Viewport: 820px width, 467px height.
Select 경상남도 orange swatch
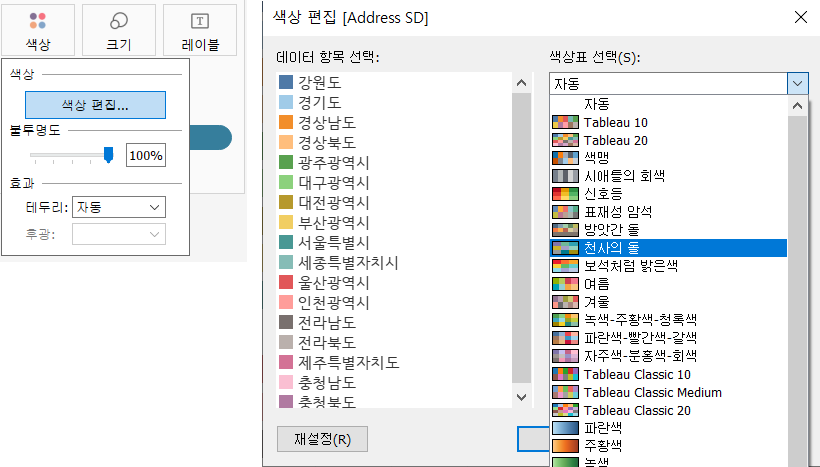pos(286,122)
